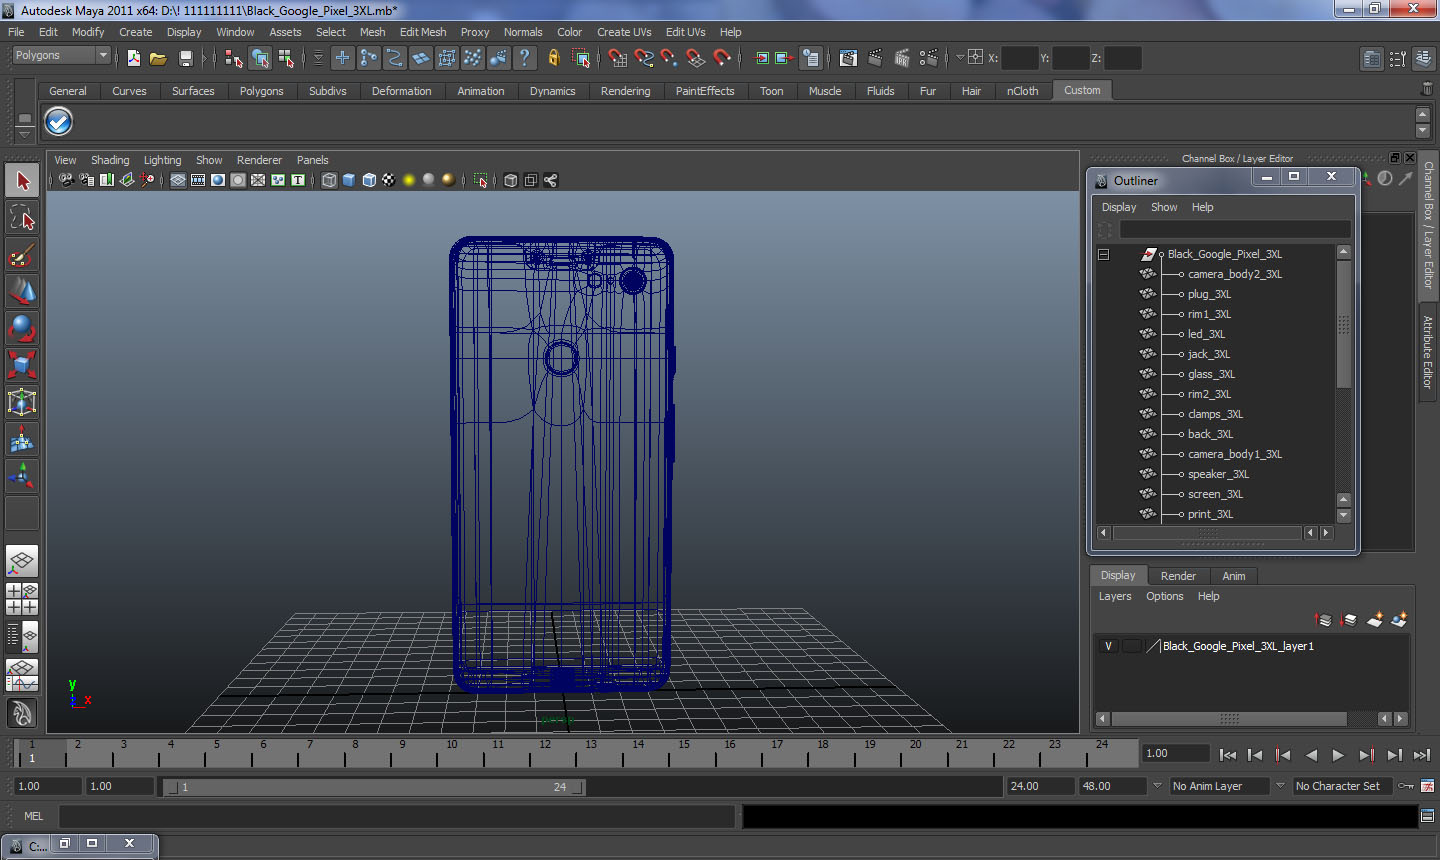Viewport: 1440px width, 860px height.
Task: Click frame 12 on the timeline
Action: (545, 754)
